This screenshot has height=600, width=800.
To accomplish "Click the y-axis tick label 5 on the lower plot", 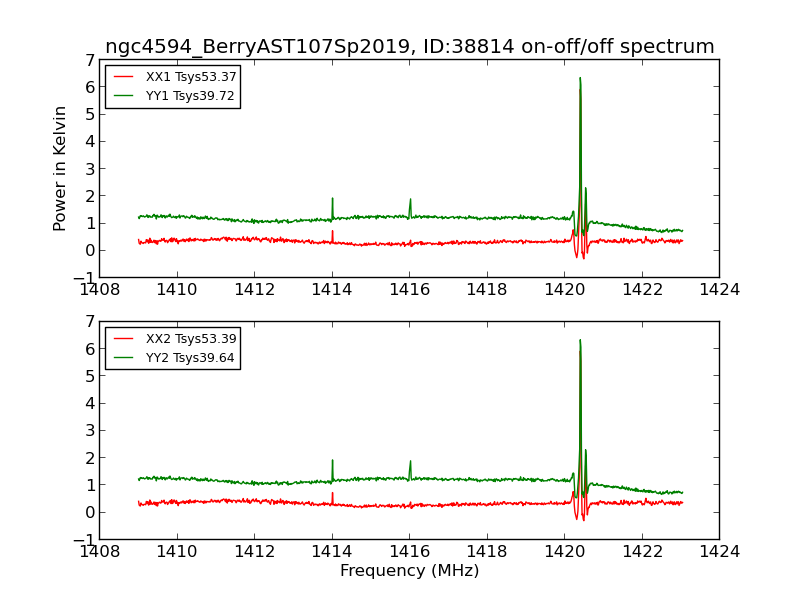I will 90,376.
